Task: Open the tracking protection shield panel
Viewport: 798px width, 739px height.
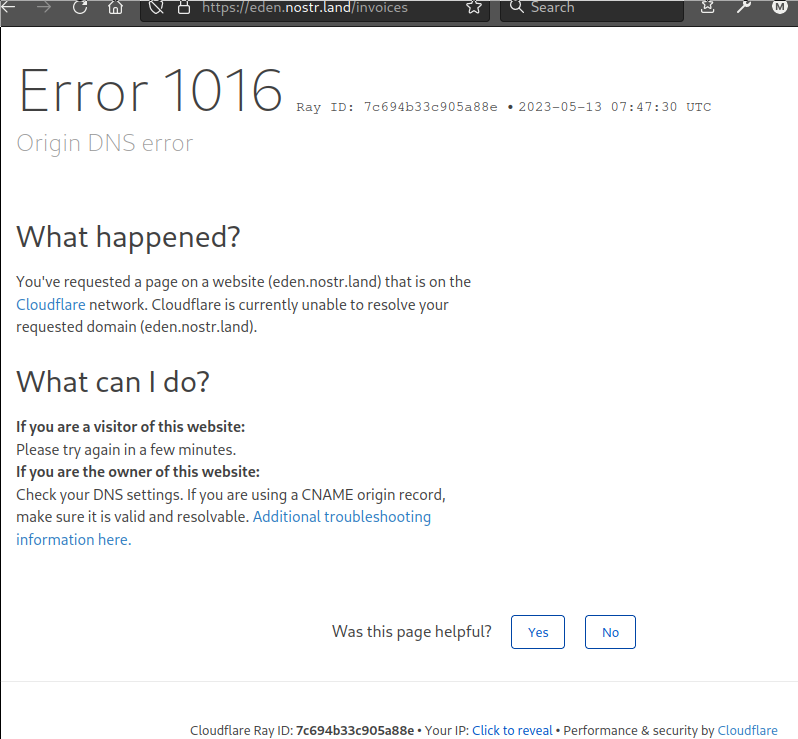Action: coord(157,7)
